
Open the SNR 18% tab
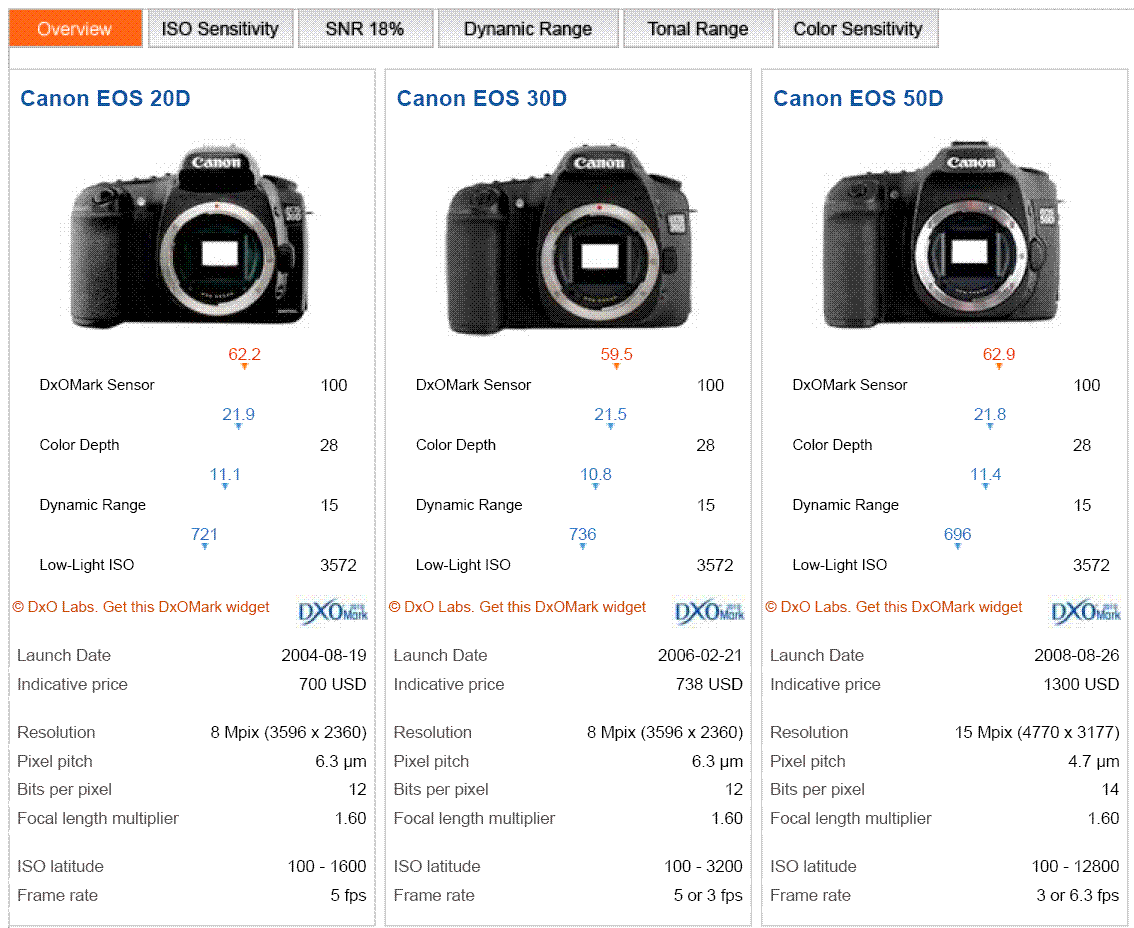(x=365, y=29)
